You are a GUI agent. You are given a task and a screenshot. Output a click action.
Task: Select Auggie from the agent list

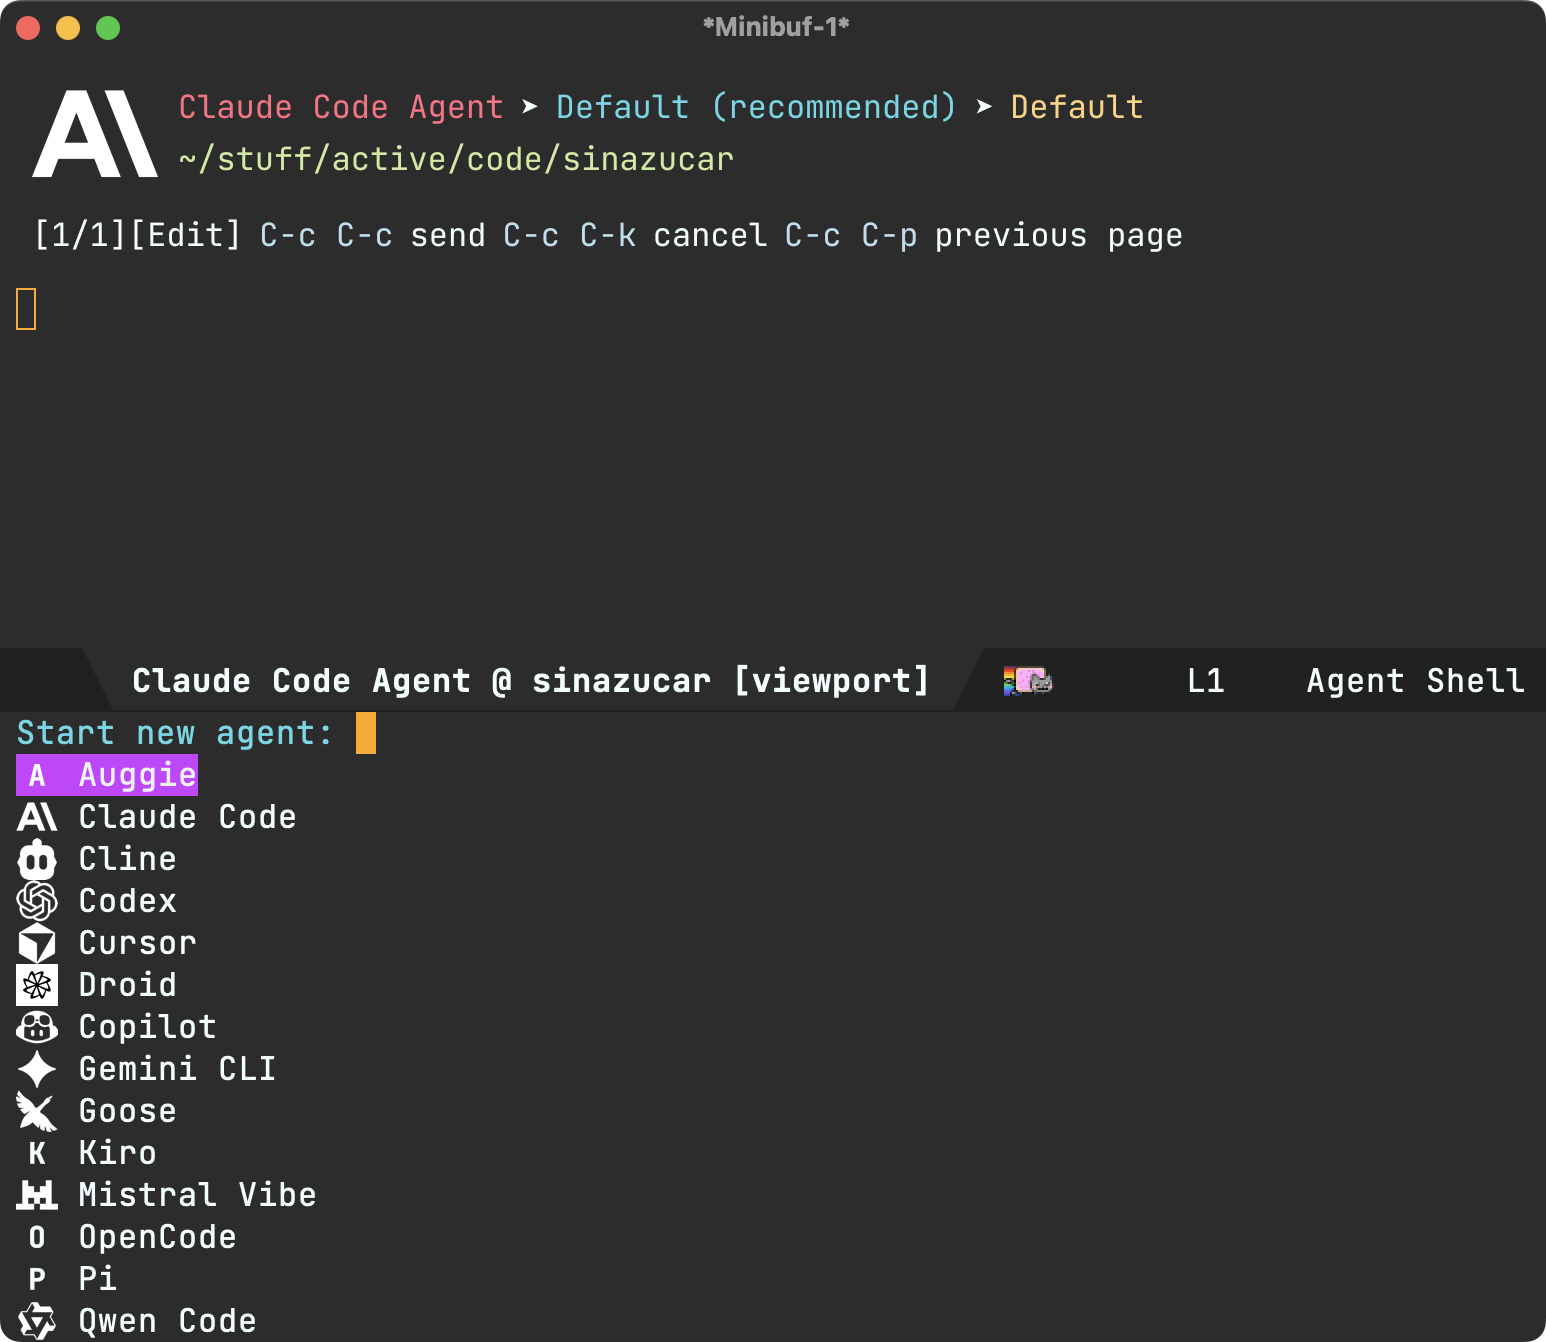137,775
